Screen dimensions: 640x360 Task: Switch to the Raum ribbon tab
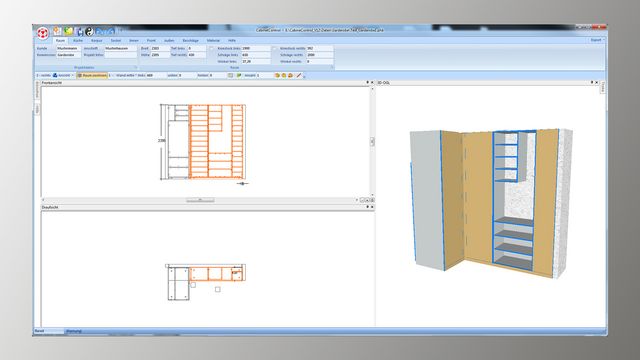[x=60, y=40]
